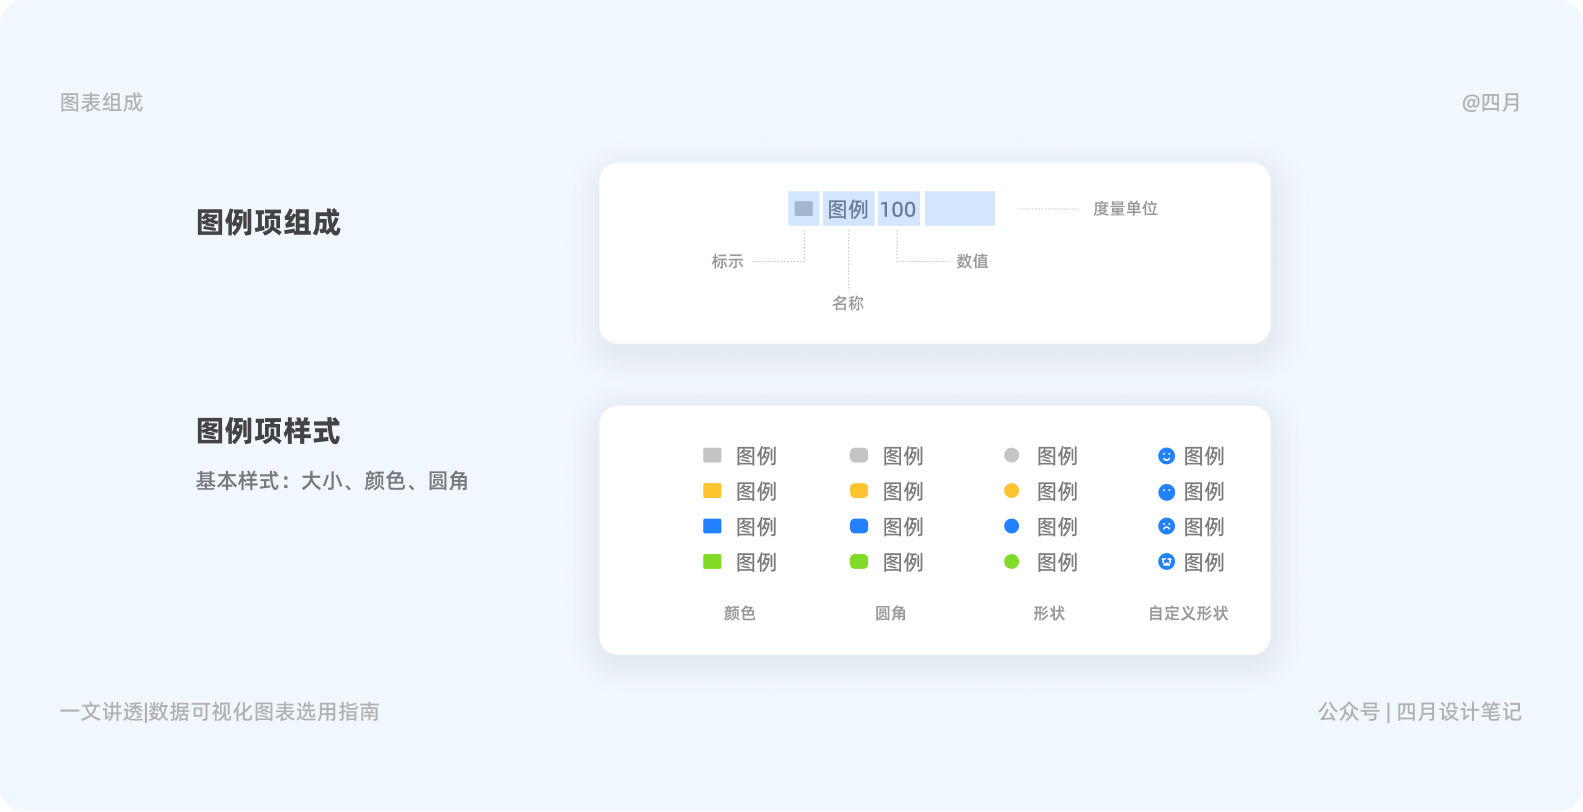Click the 一文讲透|数据可视化图表选用指南 footer
This screenshot has height=812, width=1583.
(x=219, y=712)
